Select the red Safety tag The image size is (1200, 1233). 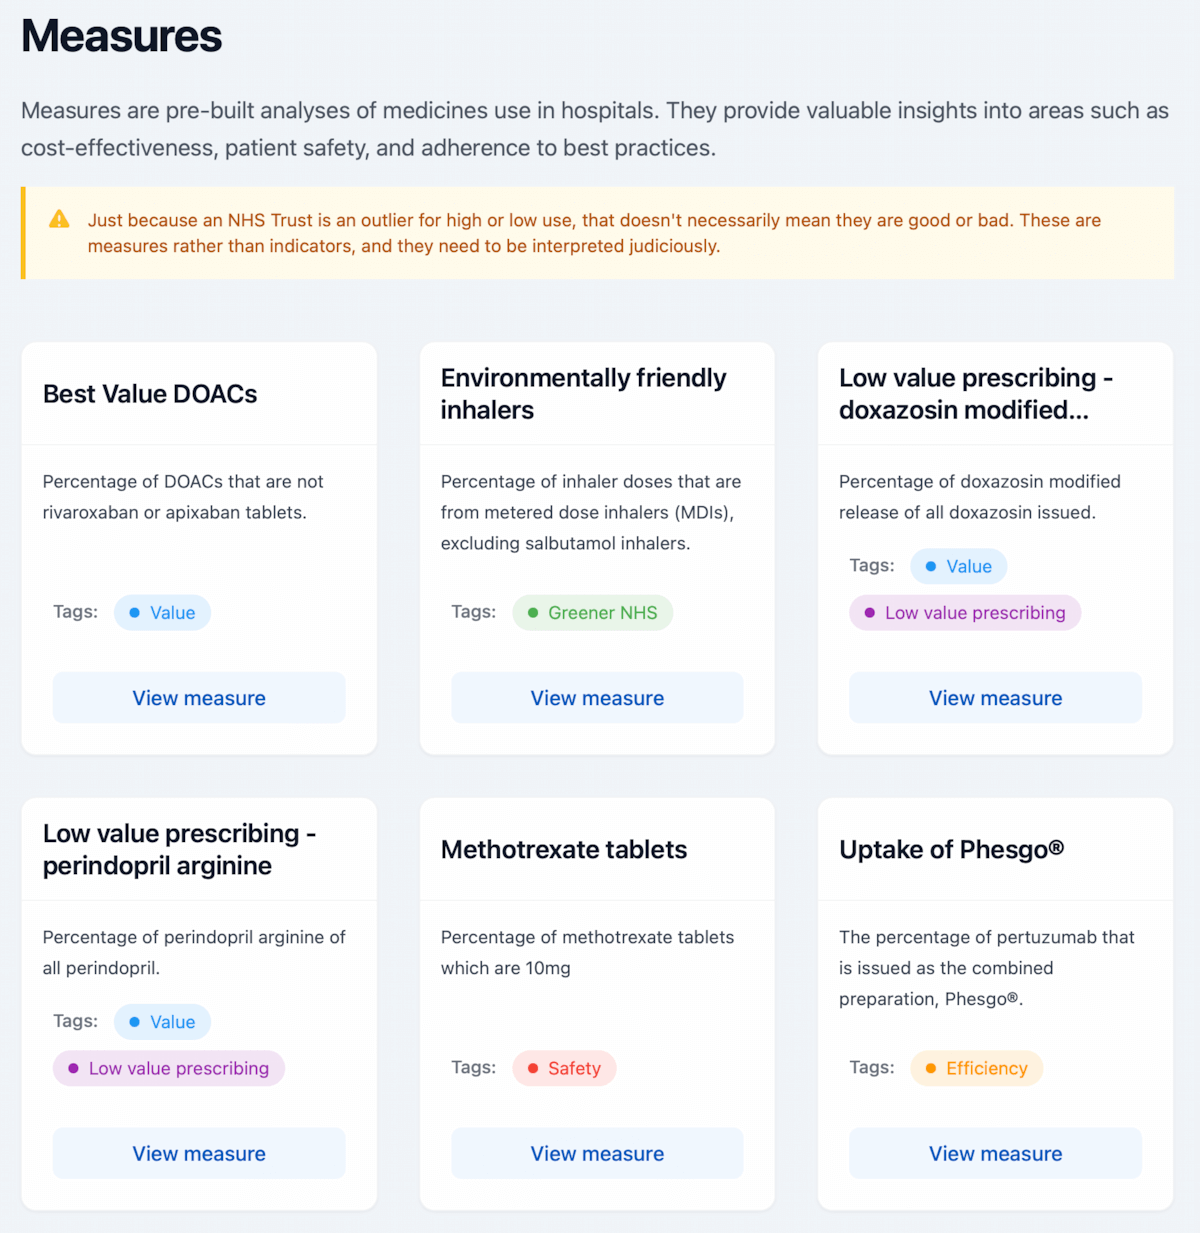(565, 1068)
